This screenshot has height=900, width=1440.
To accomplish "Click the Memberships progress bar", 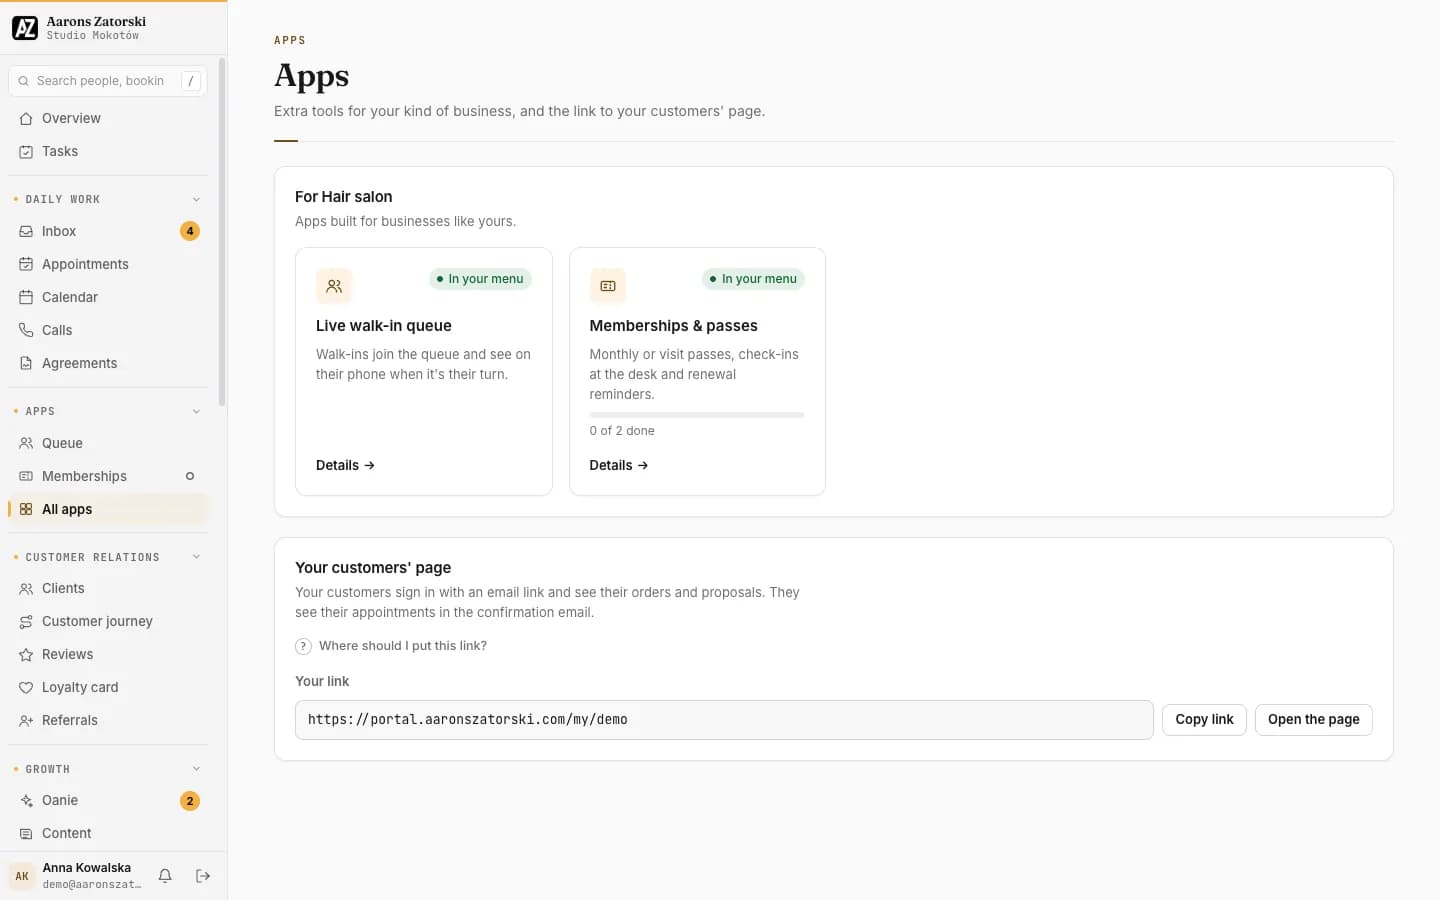I will [x=697, y=415].
